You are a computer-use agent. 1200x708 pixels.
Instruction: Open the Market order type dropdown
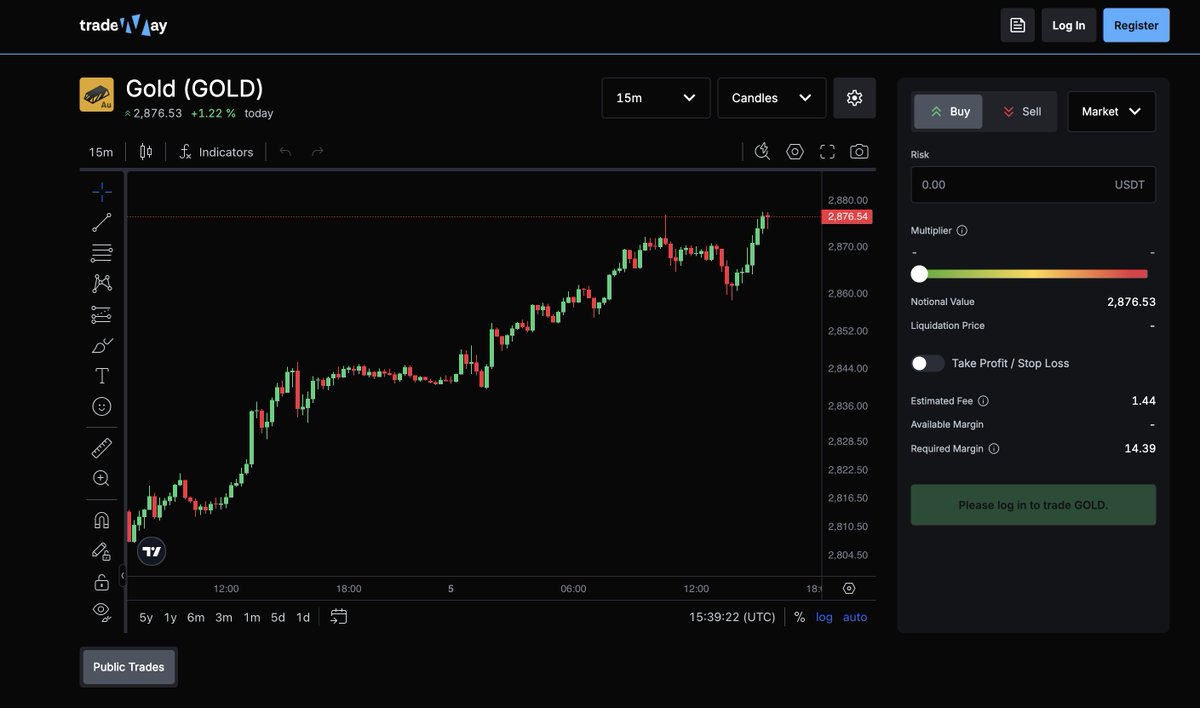[x=1111, y=111]
